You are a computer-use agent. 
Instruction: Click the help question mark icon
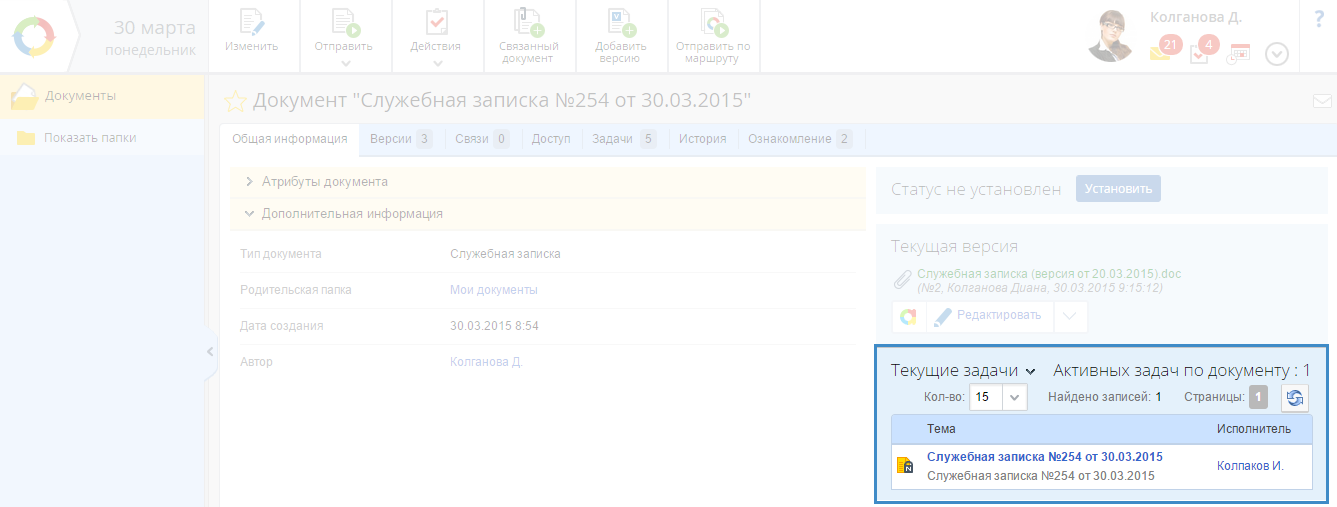(x=1318, y=19)
